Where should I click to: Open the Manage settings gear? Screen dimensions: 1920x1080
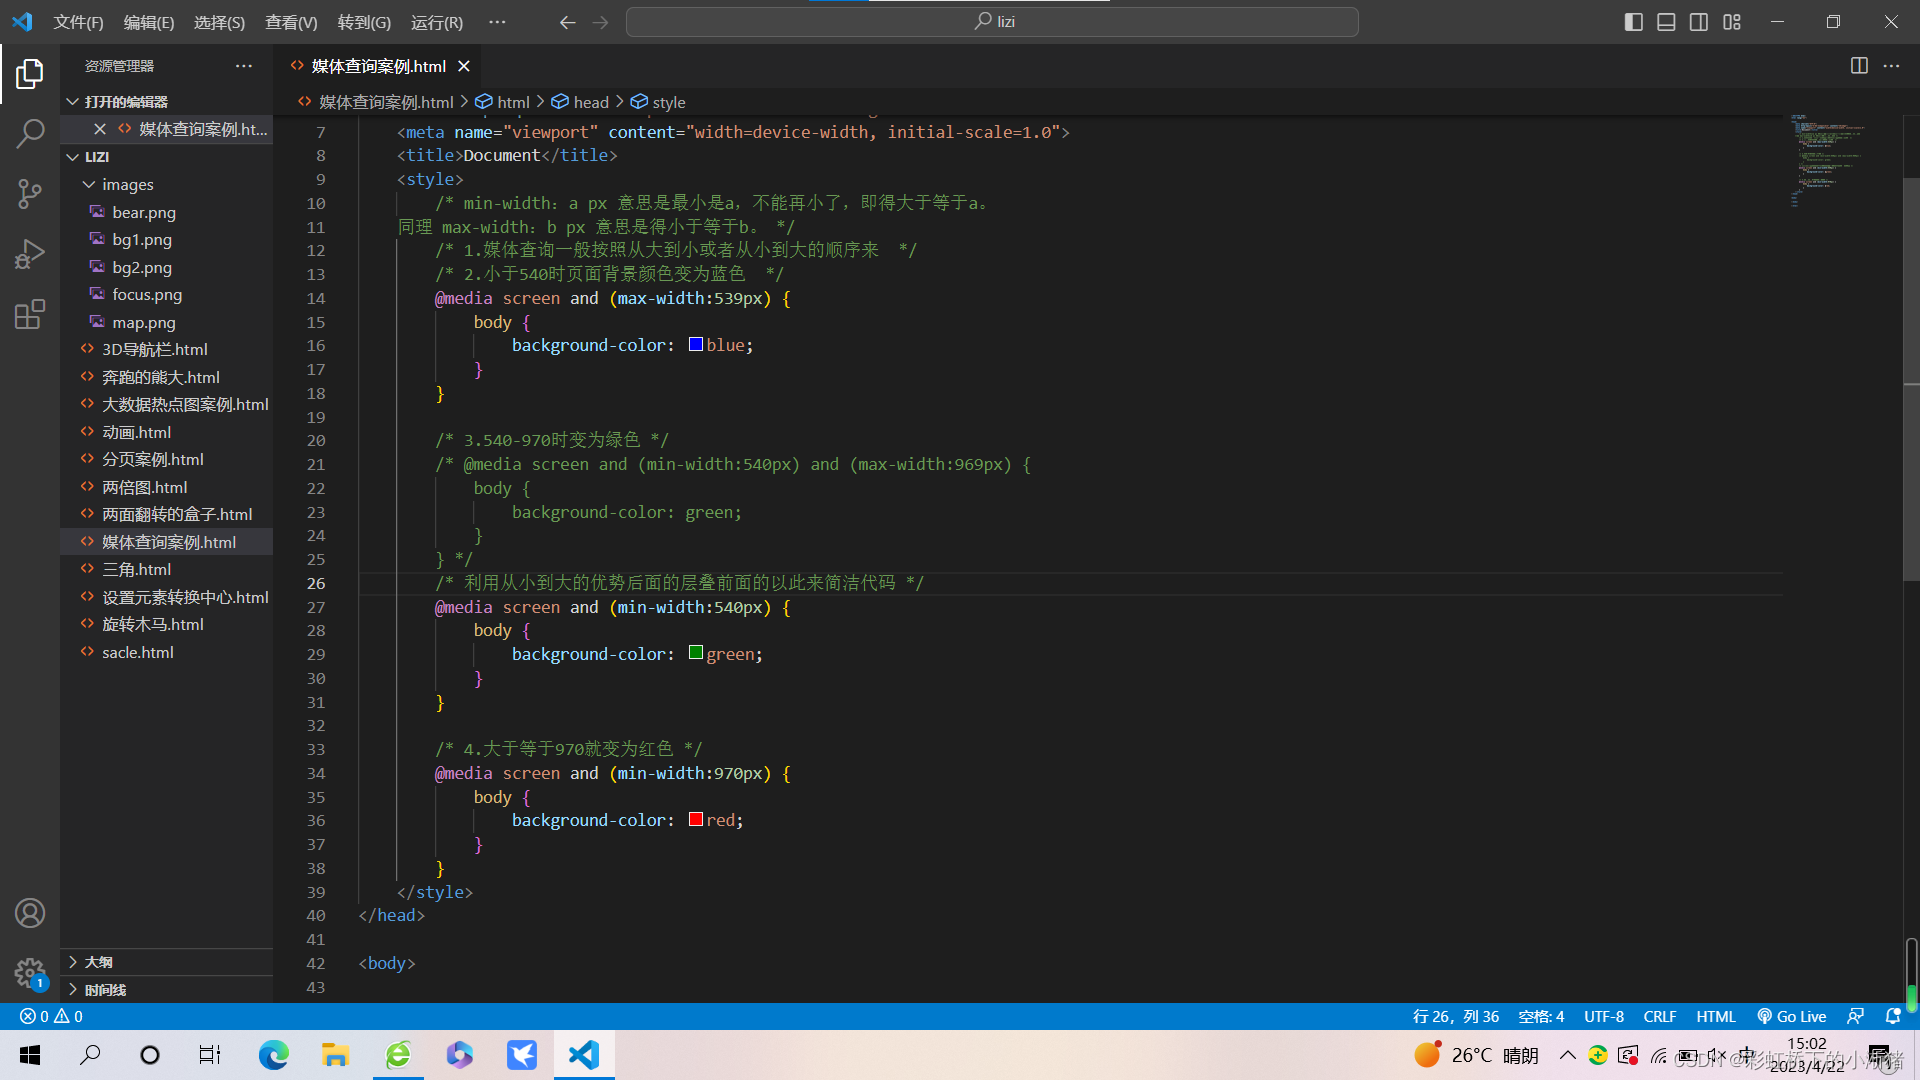[30, 973]
